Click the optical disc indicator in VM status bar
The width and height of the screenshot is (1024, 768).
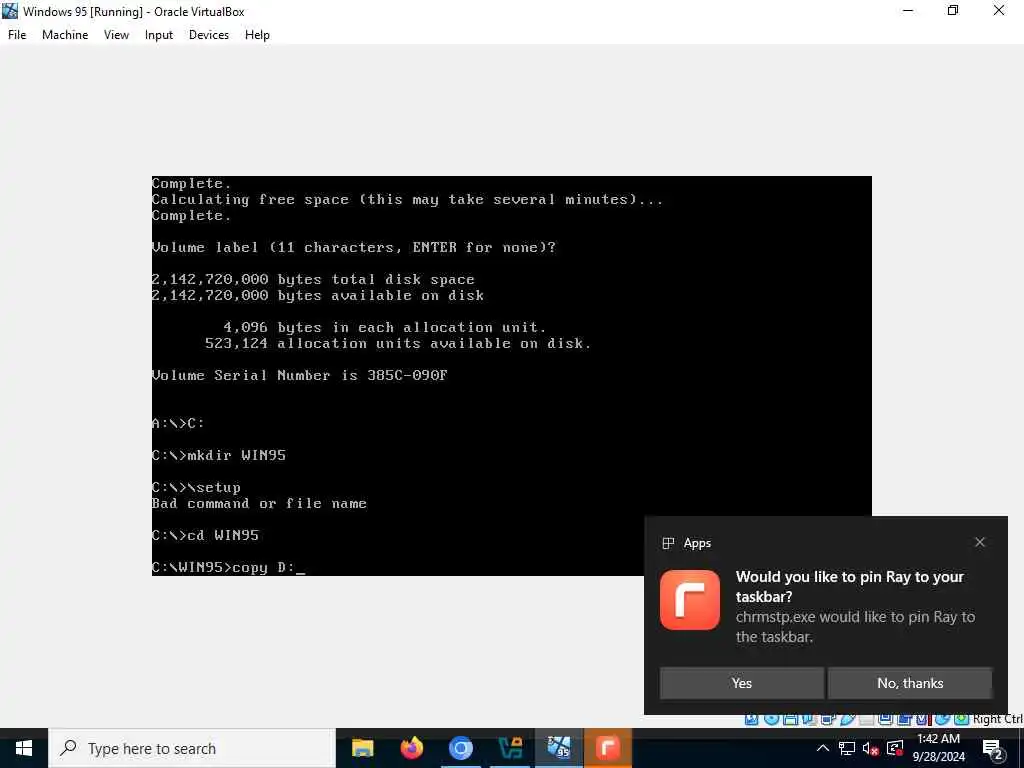pos(771,719)
